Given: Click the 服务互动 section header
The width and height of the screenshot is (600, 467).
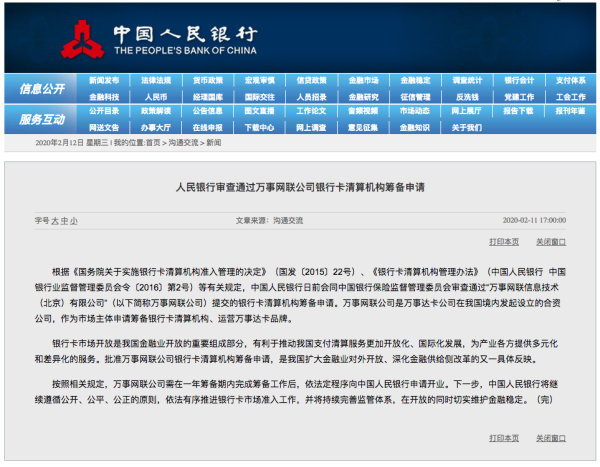Looking at the screenshot, I should (42, 120).
